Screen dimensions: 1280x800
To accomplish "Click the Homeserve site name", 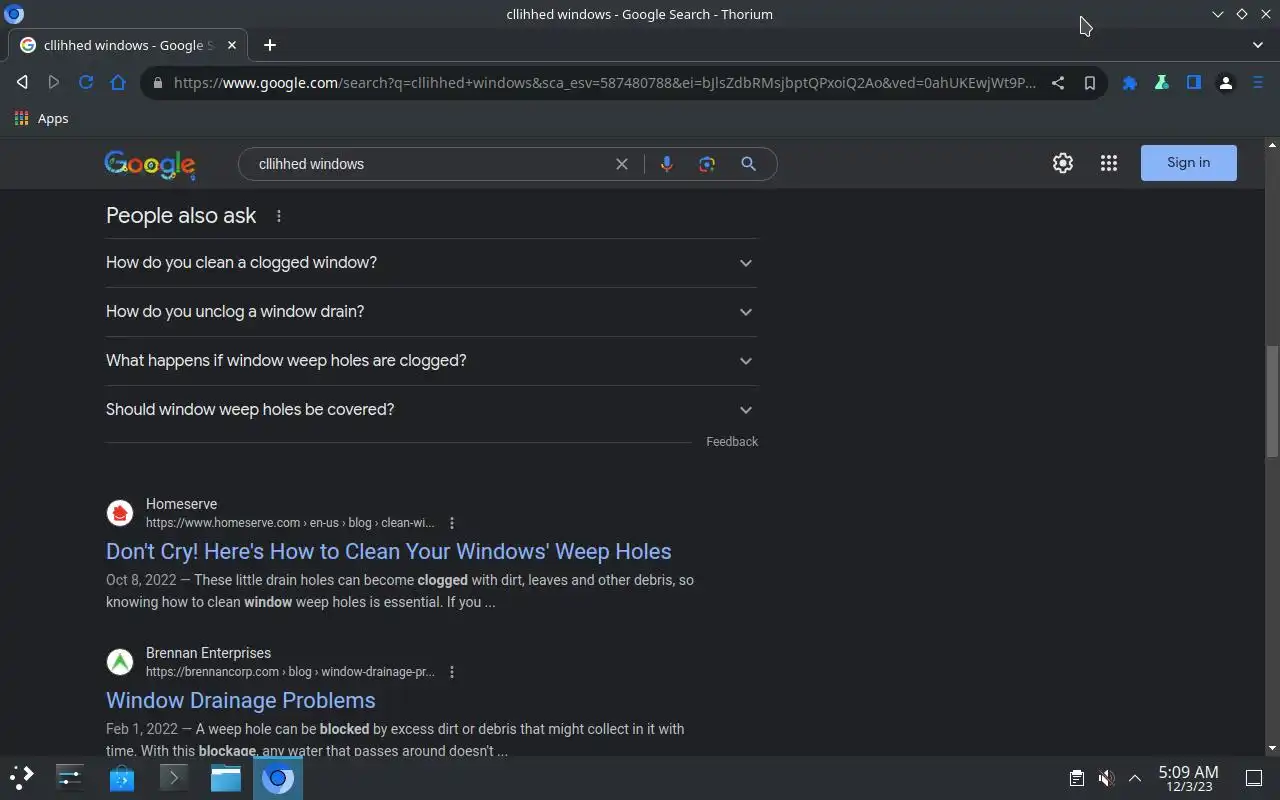I will tap(181, 504).
